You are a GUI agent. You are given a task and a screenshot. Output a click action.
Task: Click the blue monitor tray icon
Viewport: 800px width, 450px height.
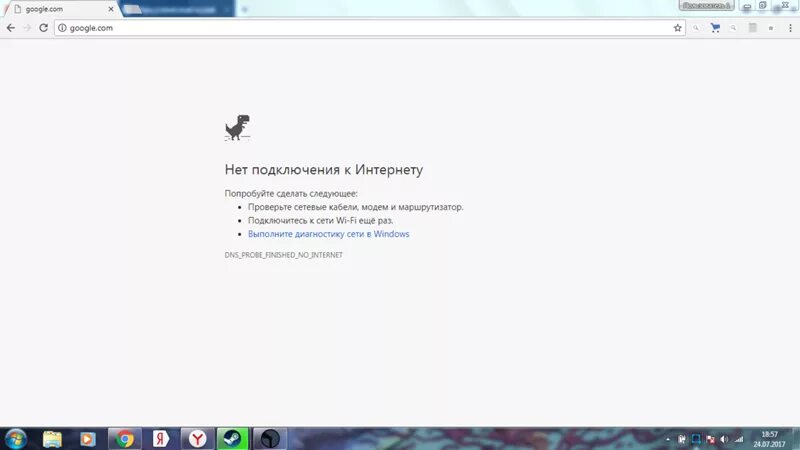coord(696,439)
